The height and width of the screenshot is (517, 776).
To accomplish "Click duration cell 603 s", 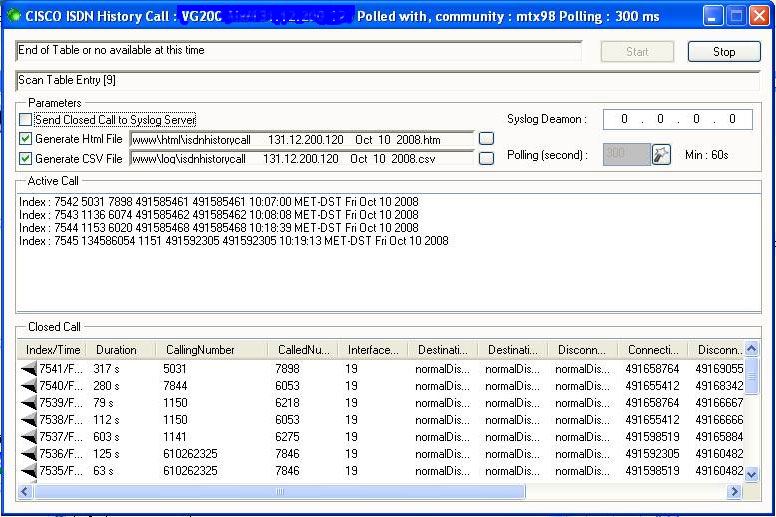I will point(106,437).
